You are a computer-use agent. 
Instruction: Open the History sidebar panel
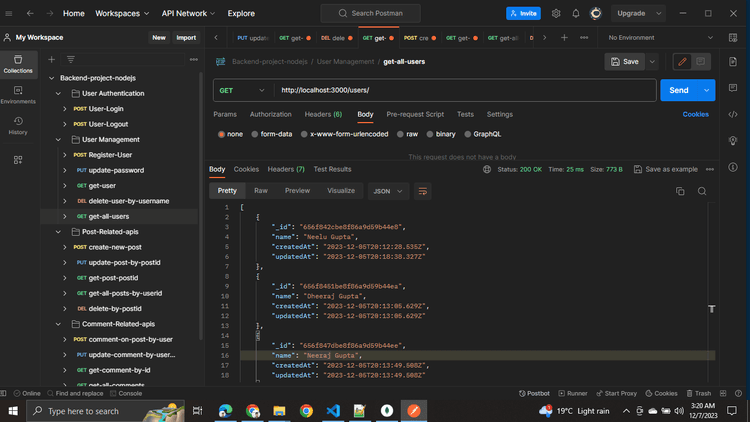coord(18,126)
